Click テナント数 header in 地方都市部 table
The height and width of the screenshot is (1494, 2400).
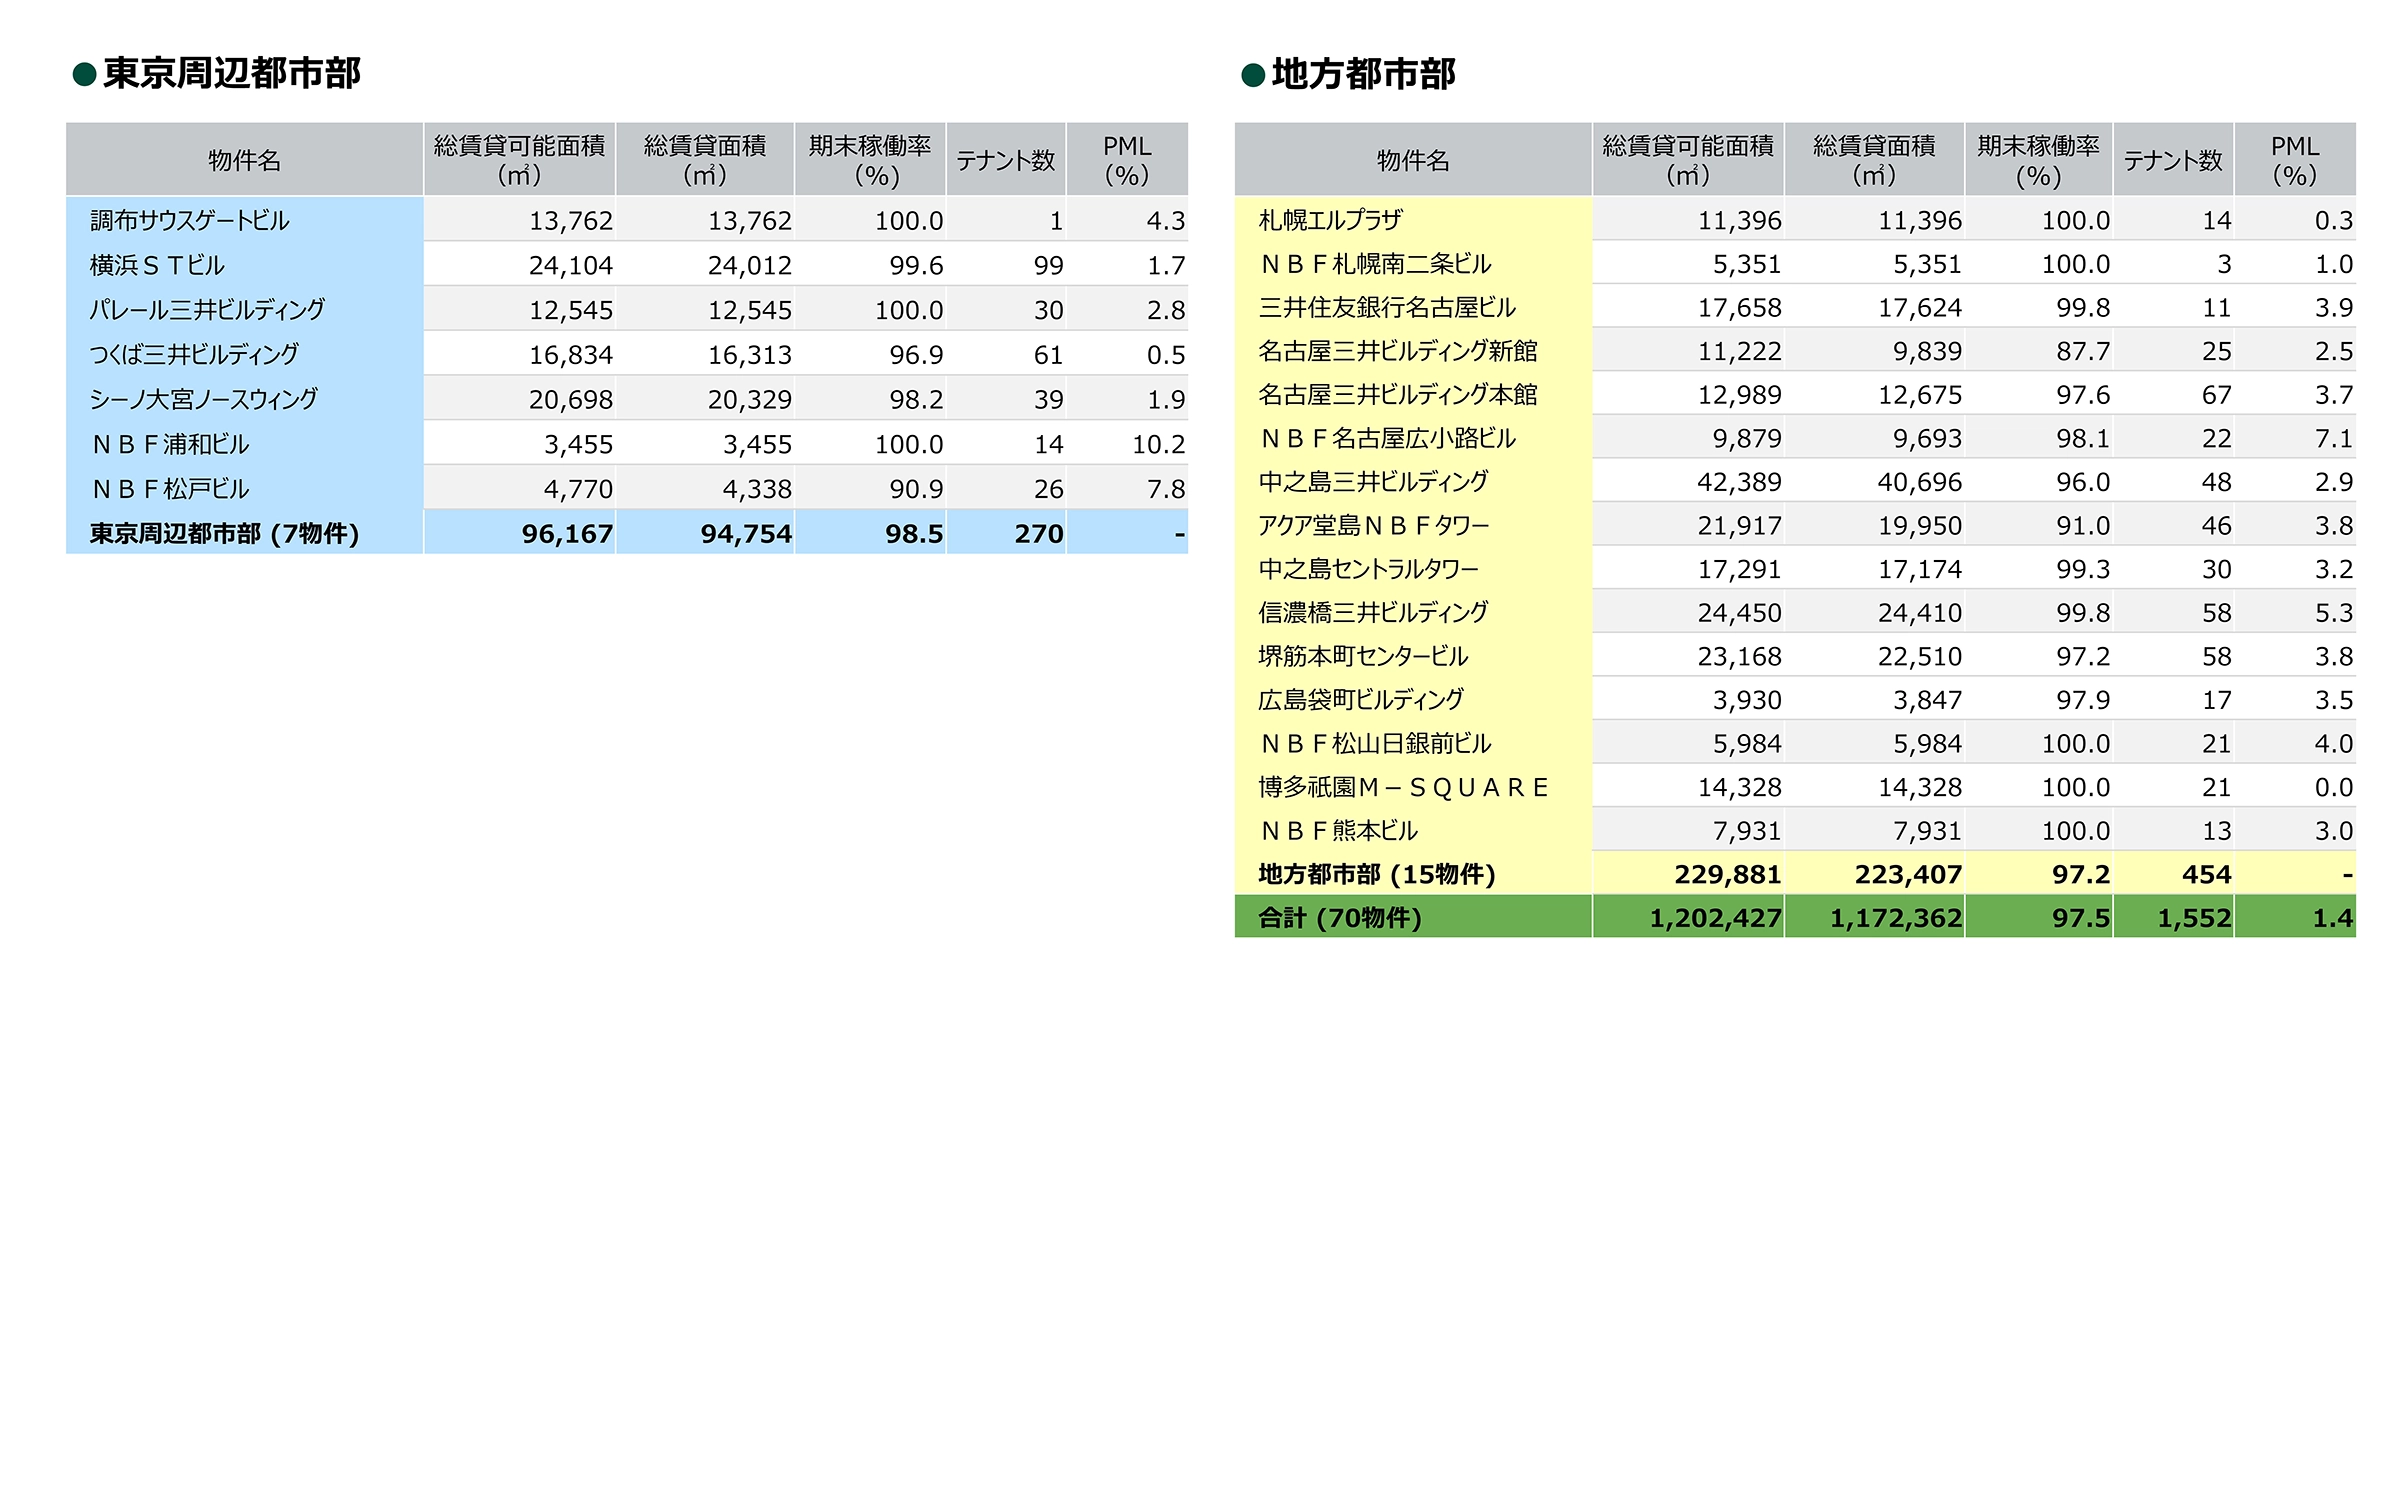[x=2172, y=160]
